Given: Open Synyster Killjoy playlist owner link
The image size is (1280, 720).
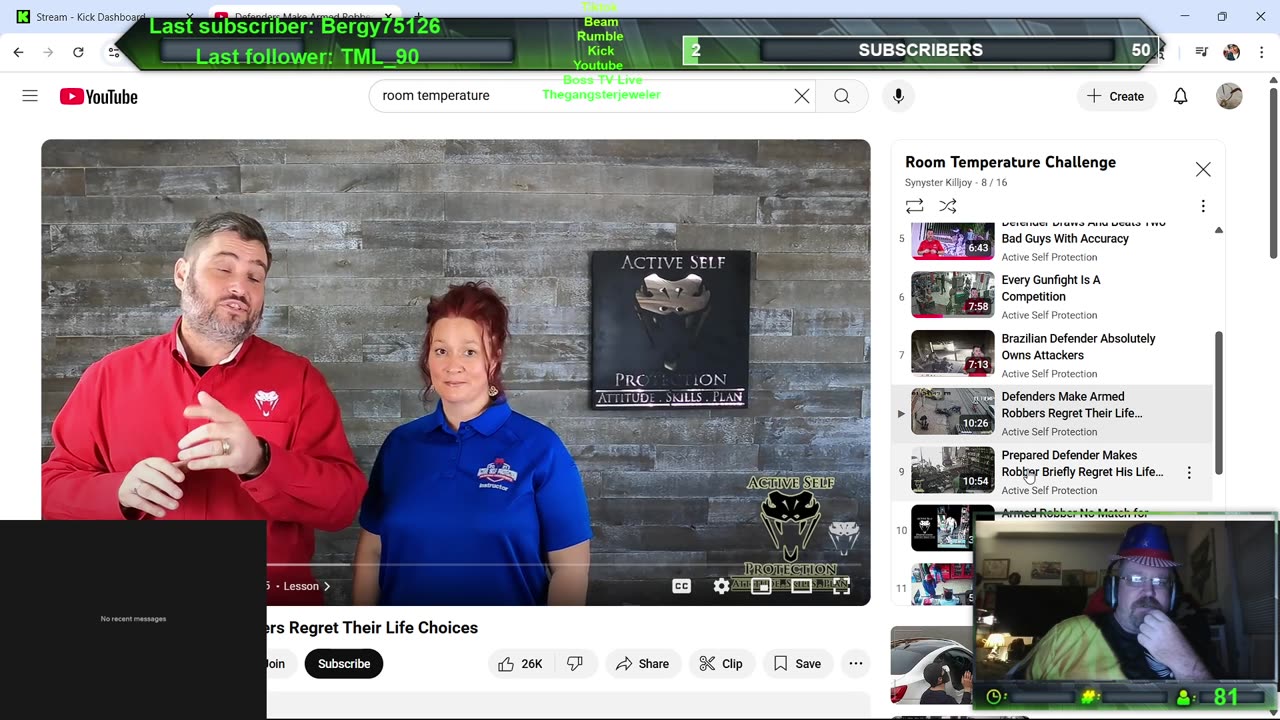Looking at the screenshot, I should [x=938, y=183].
